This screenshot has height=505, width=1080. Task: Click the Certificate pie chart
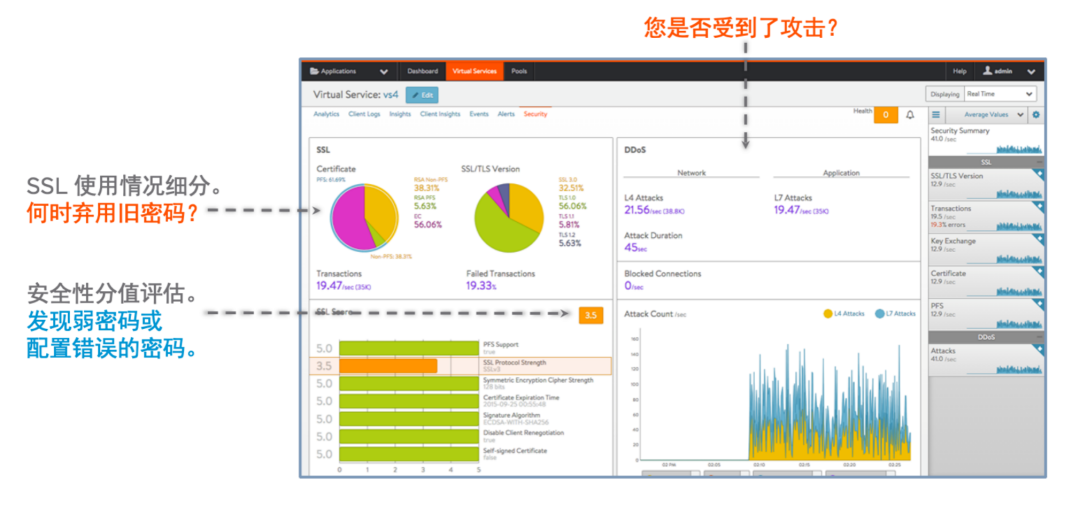click(x=364, y=217)
